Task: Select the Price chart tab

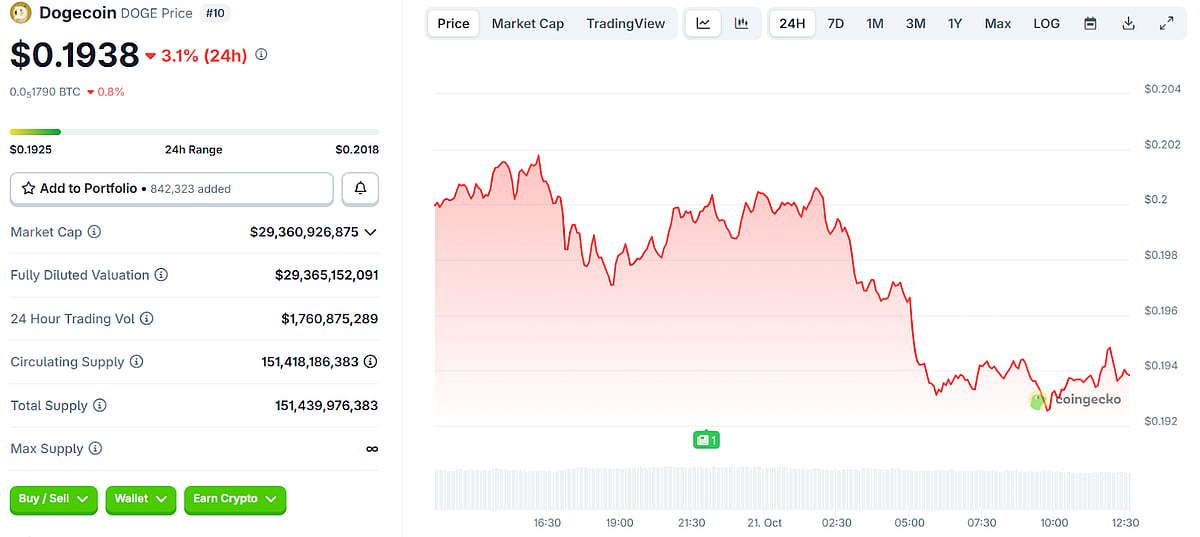Action: click(453, 23)
